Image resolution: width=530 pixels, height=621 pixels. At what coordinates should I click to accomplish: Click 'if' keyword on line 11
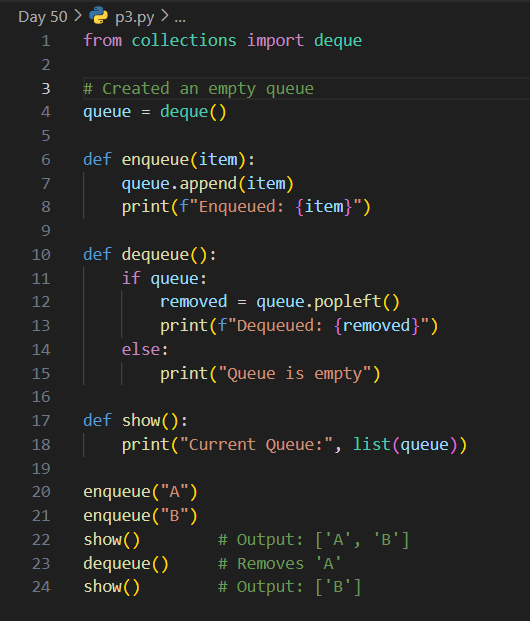(x=131, y=278)
